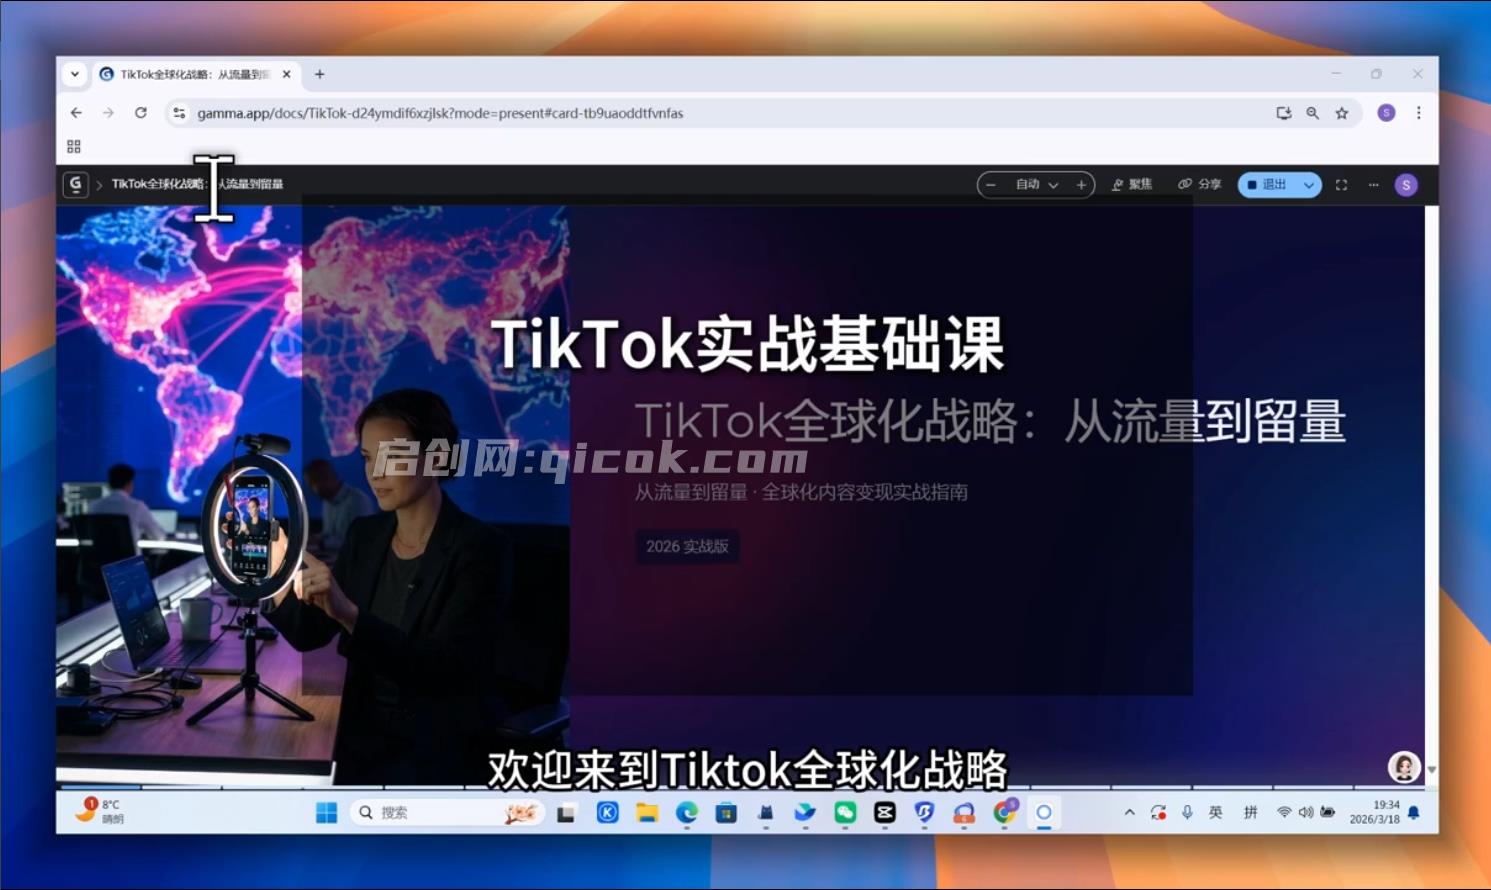Open the three-dot more options menu
This screenshot has width=1491, height=890.
[1374, 185]
